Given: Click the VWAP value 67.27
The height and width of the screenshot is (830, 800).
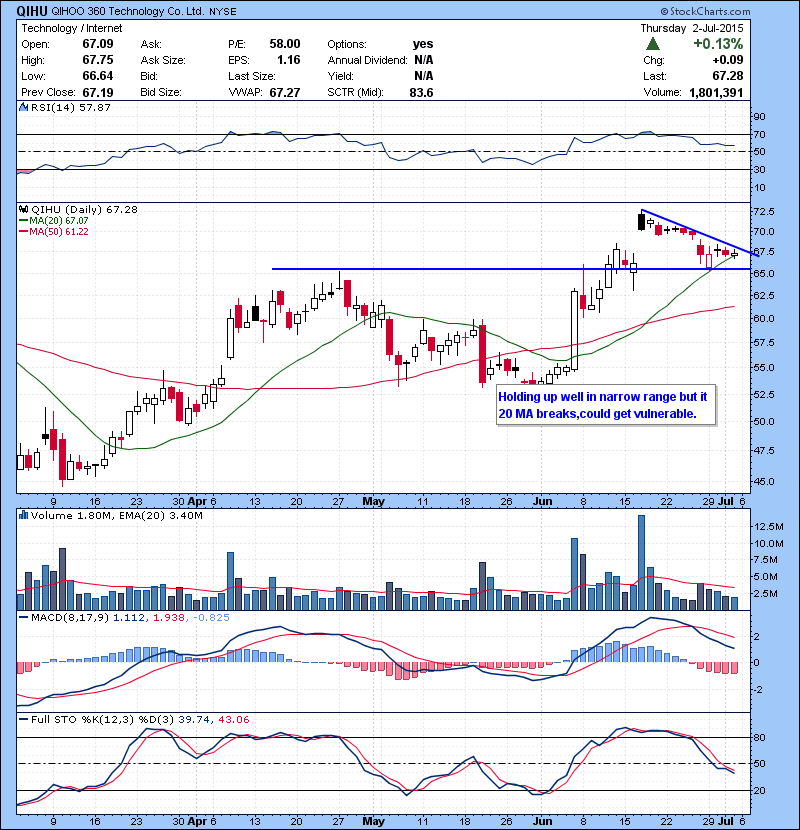Looking at the screenshot, I should point(285,93).
